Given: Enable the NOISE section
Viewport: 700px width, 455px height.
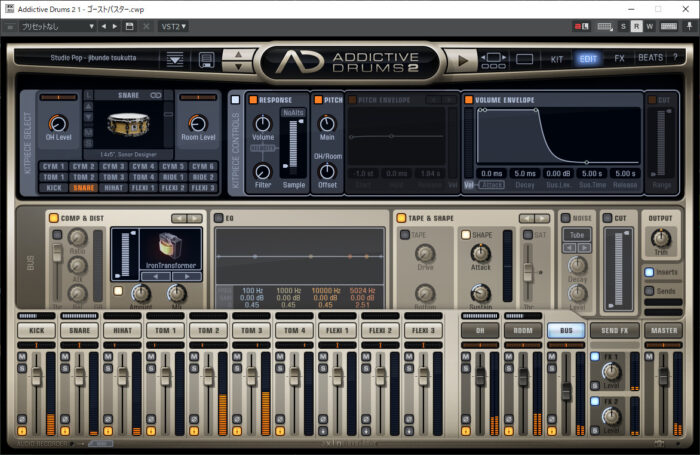Looking at the screenshot, I should (565, 218).
